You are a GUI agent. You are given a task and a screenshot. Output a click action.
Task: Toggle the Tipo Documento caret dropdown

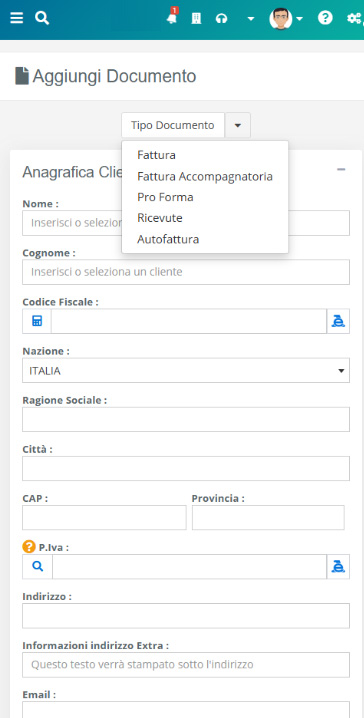pos(238,125)
